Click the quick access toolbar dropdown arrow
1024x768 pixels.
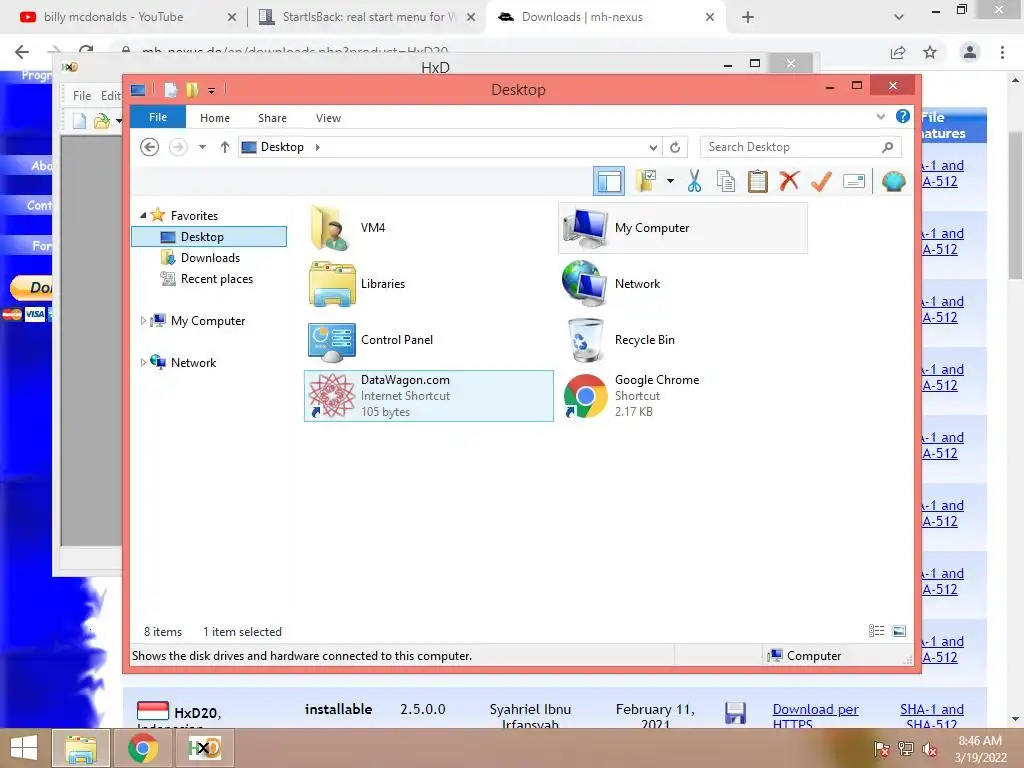211,90
